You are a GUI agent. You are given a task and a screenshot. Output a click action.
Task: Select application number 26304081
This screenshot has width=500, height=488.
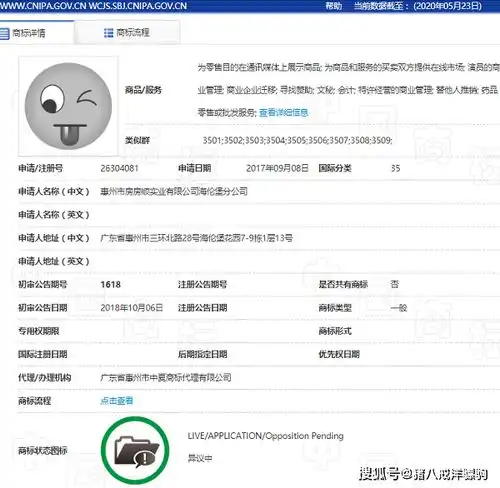[119, 168]
